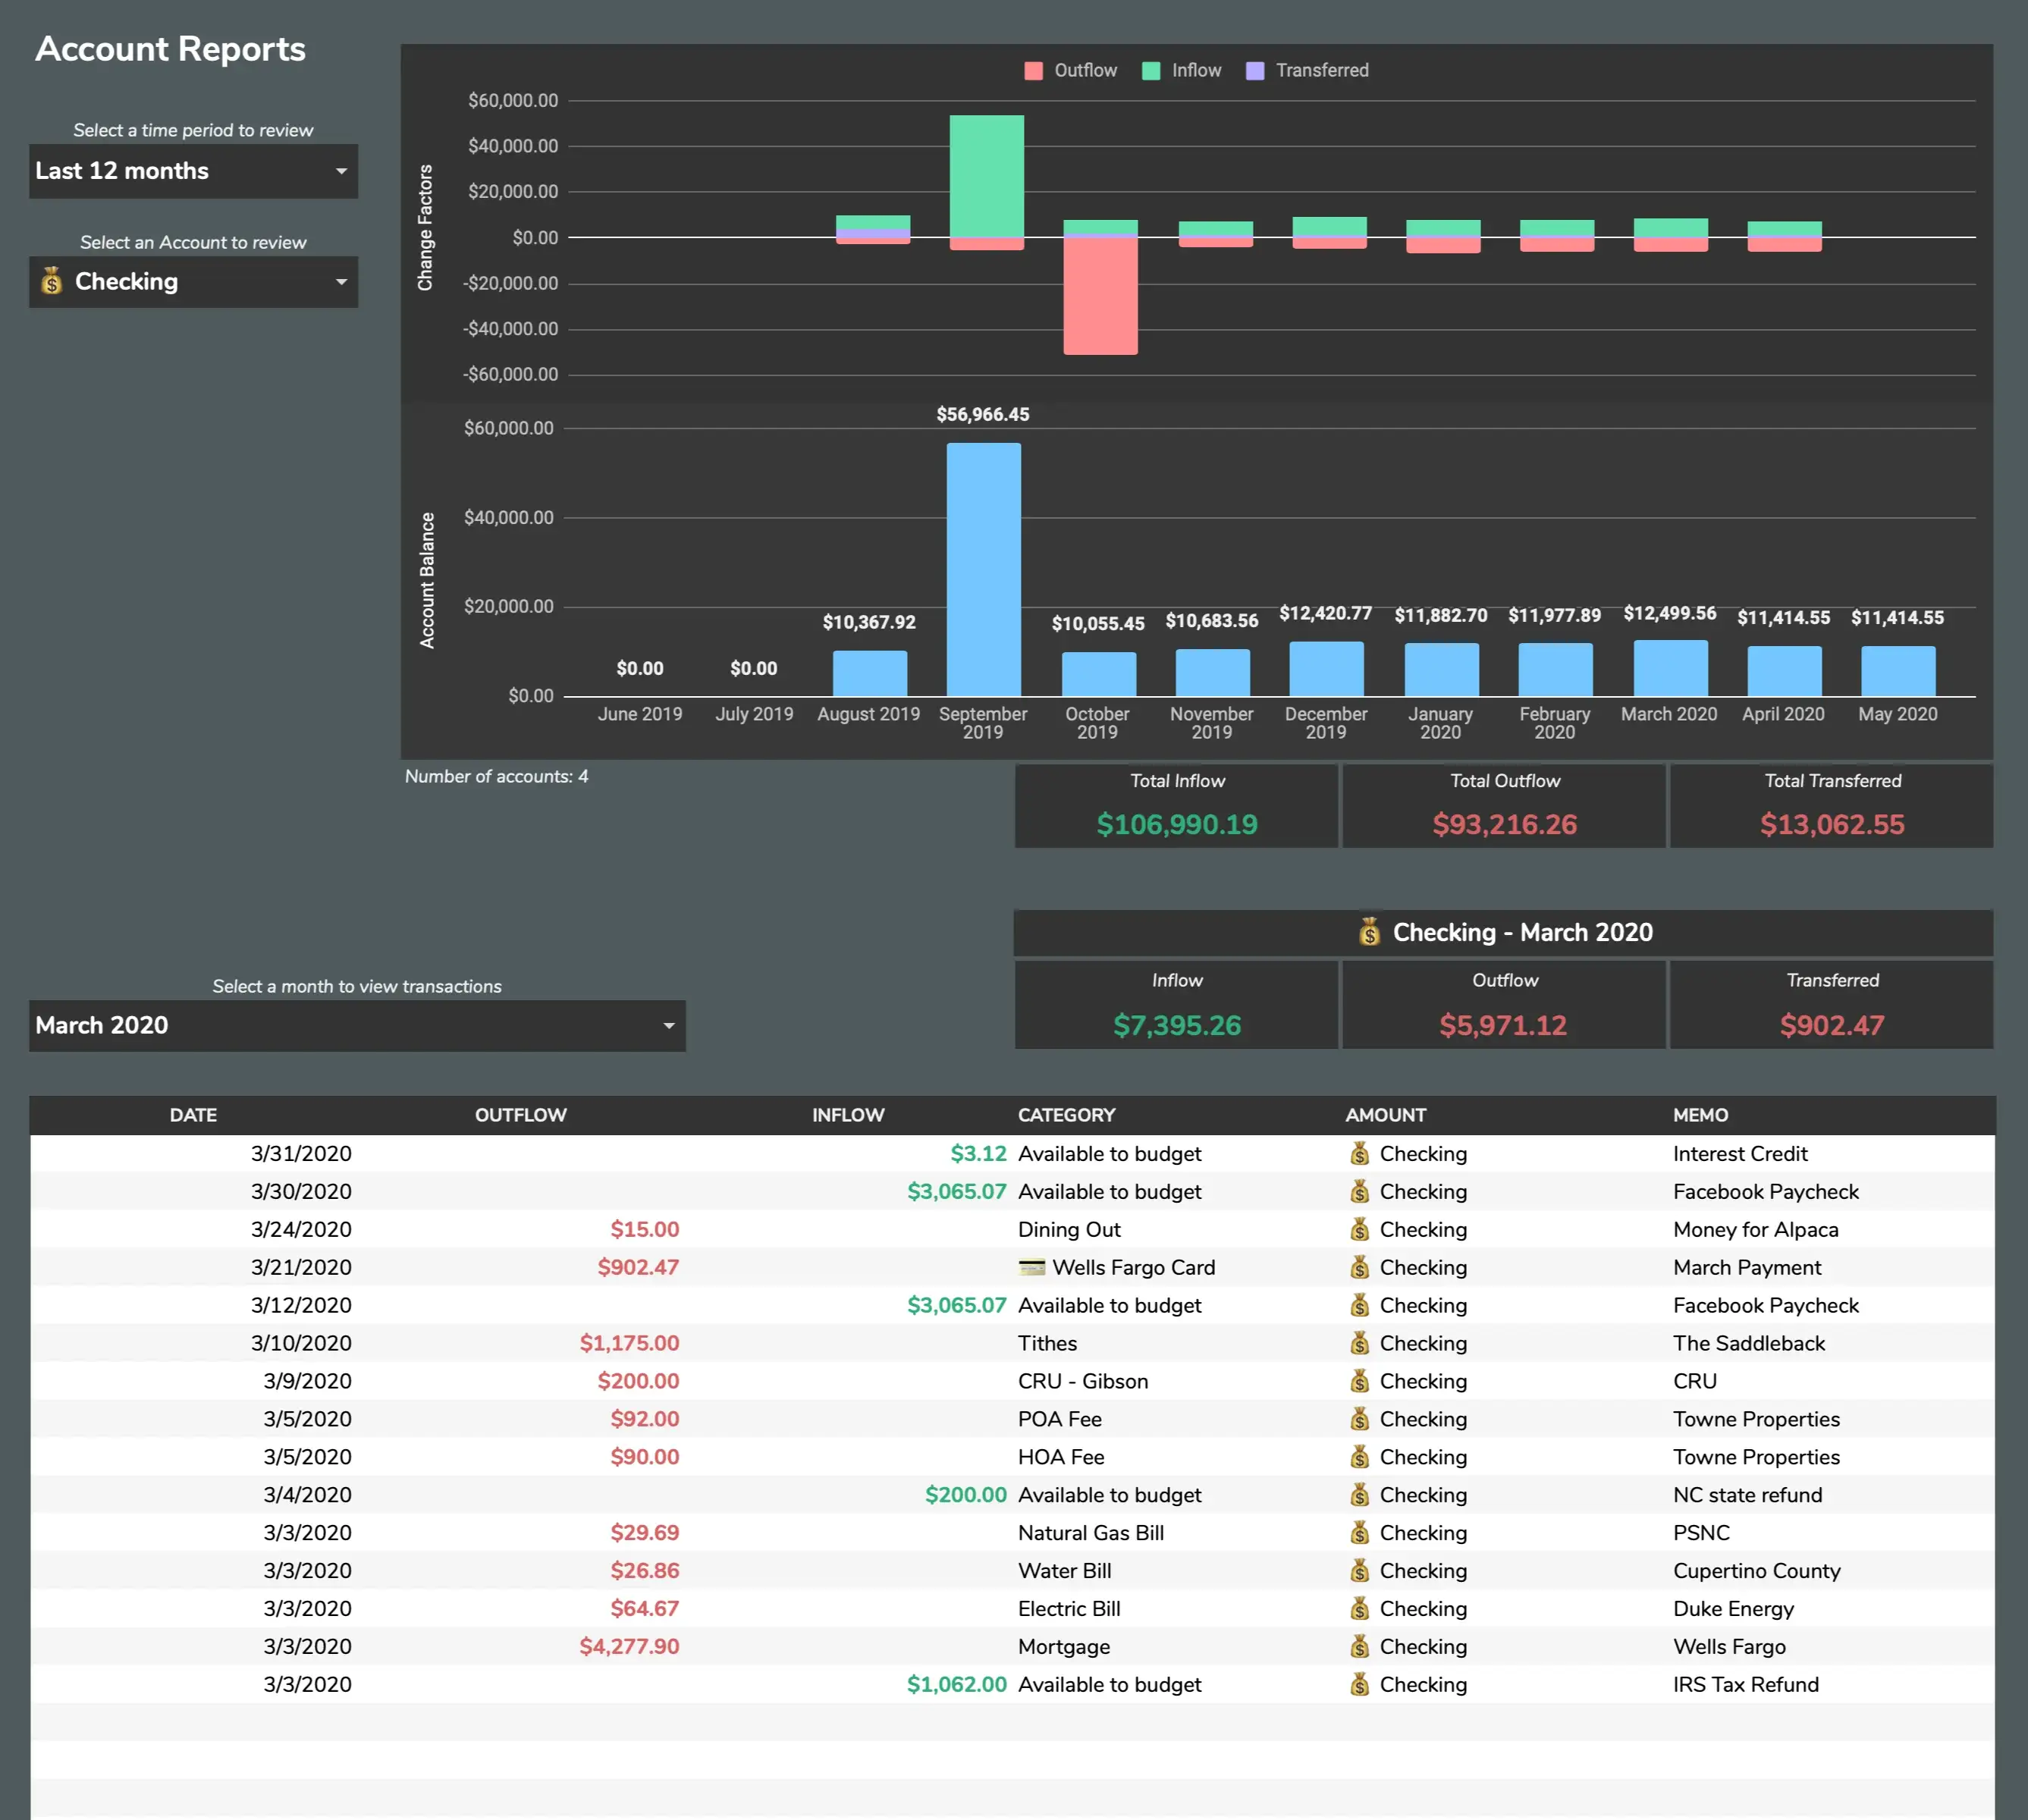Click the $200.00 NC state refund inflow
2028x1820 pixels.
point(965,1495)
